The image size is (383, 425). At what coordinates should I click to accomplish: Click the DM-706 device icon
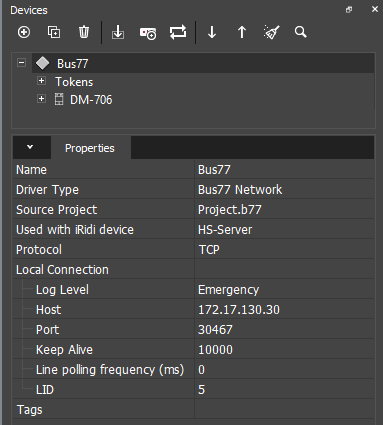(59, 100)
